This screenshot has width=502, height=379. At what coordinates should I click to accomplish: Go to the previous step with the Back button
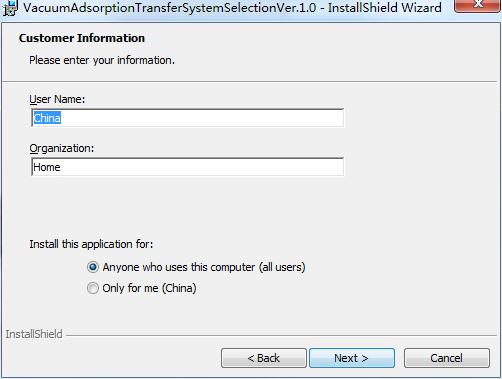264,358
